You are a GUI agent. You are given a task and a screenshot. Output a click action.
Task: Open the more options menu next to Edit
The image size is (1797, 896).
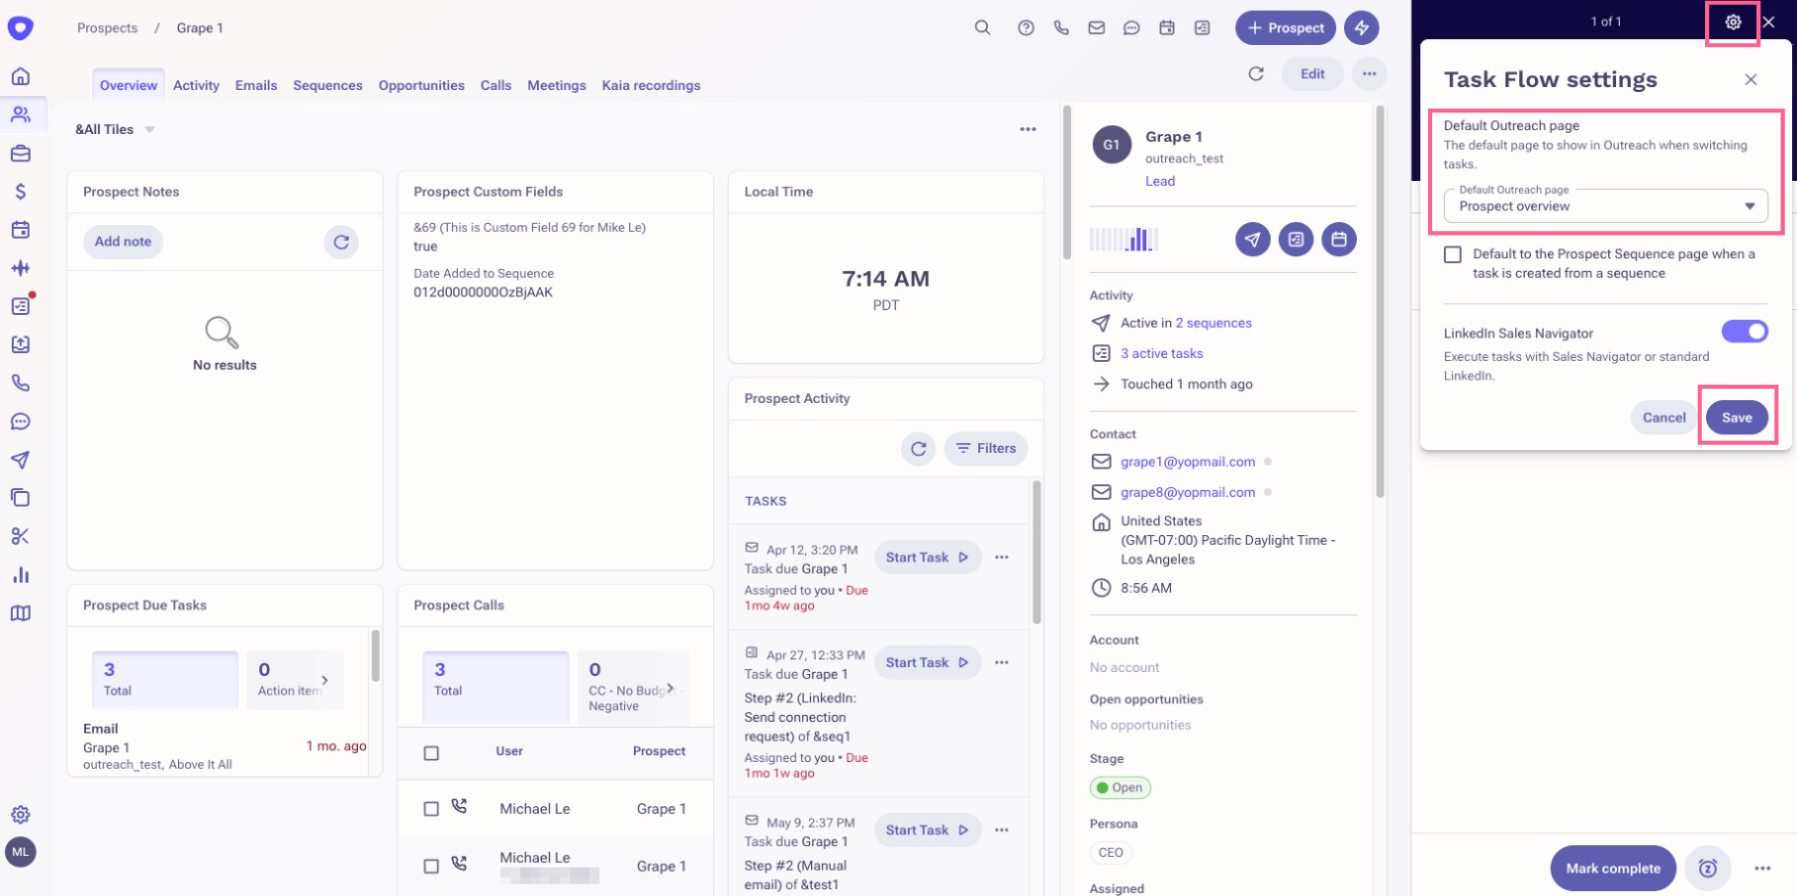1369,73
